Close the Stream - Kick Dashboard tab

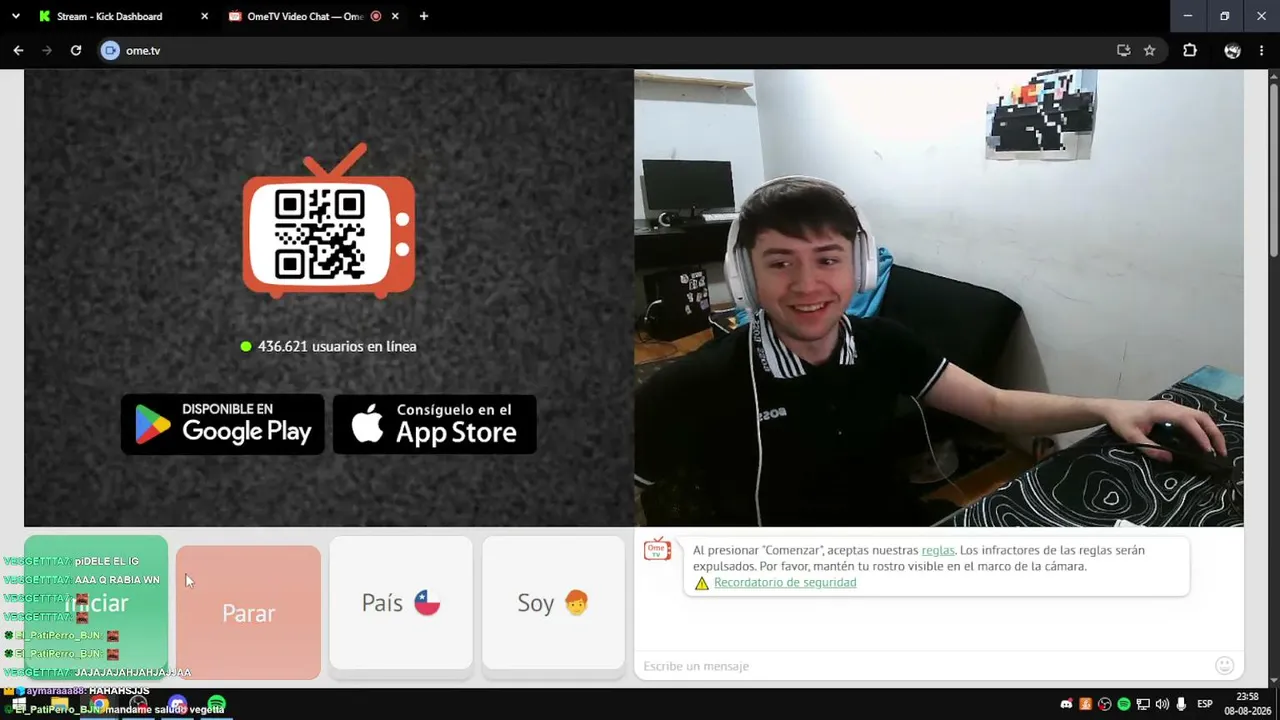pos(205,16)
